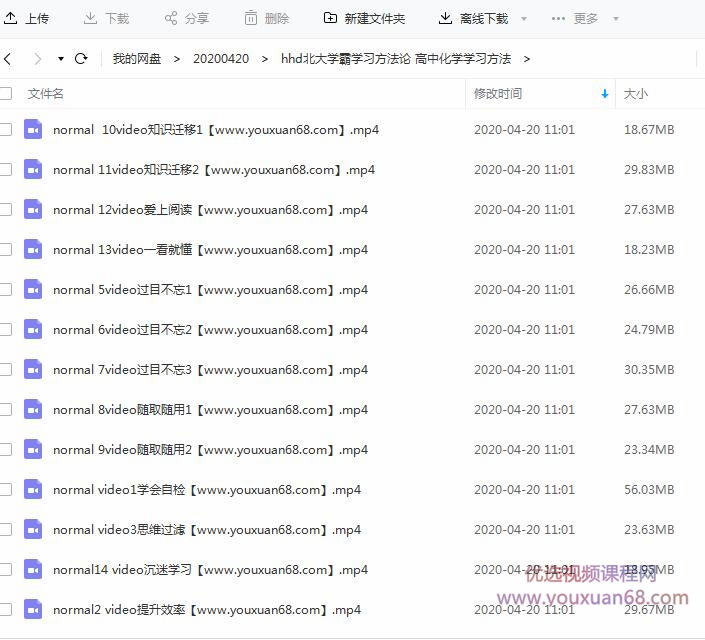Screen dimensions: 705x640
Task: Click the sort direction arrow on 修改时间
Action: pyautogui.click(x=605, y=94)
